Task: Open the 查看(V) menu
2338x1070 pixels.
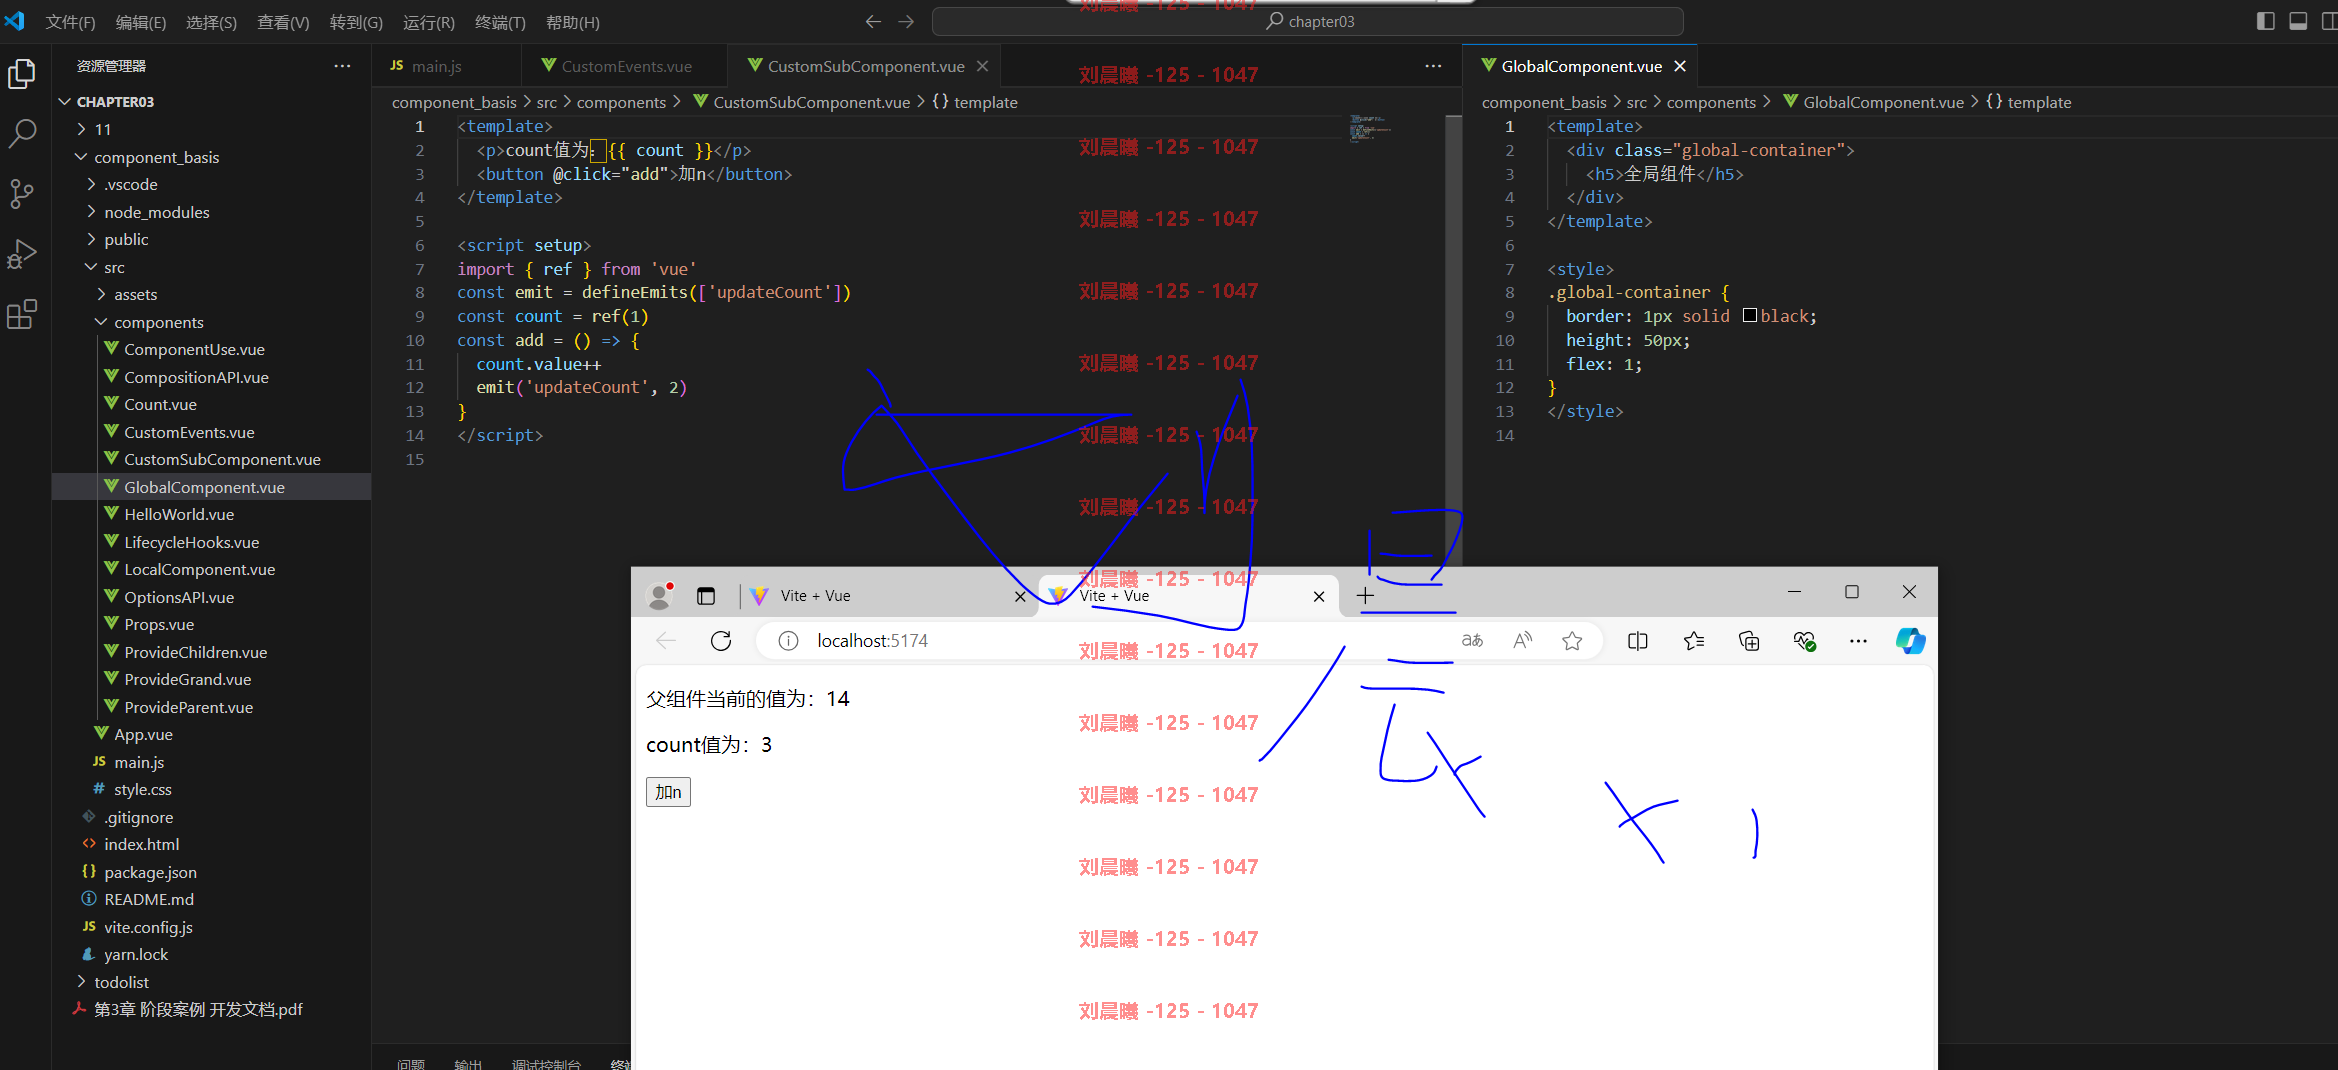Action: pos(283,22)
